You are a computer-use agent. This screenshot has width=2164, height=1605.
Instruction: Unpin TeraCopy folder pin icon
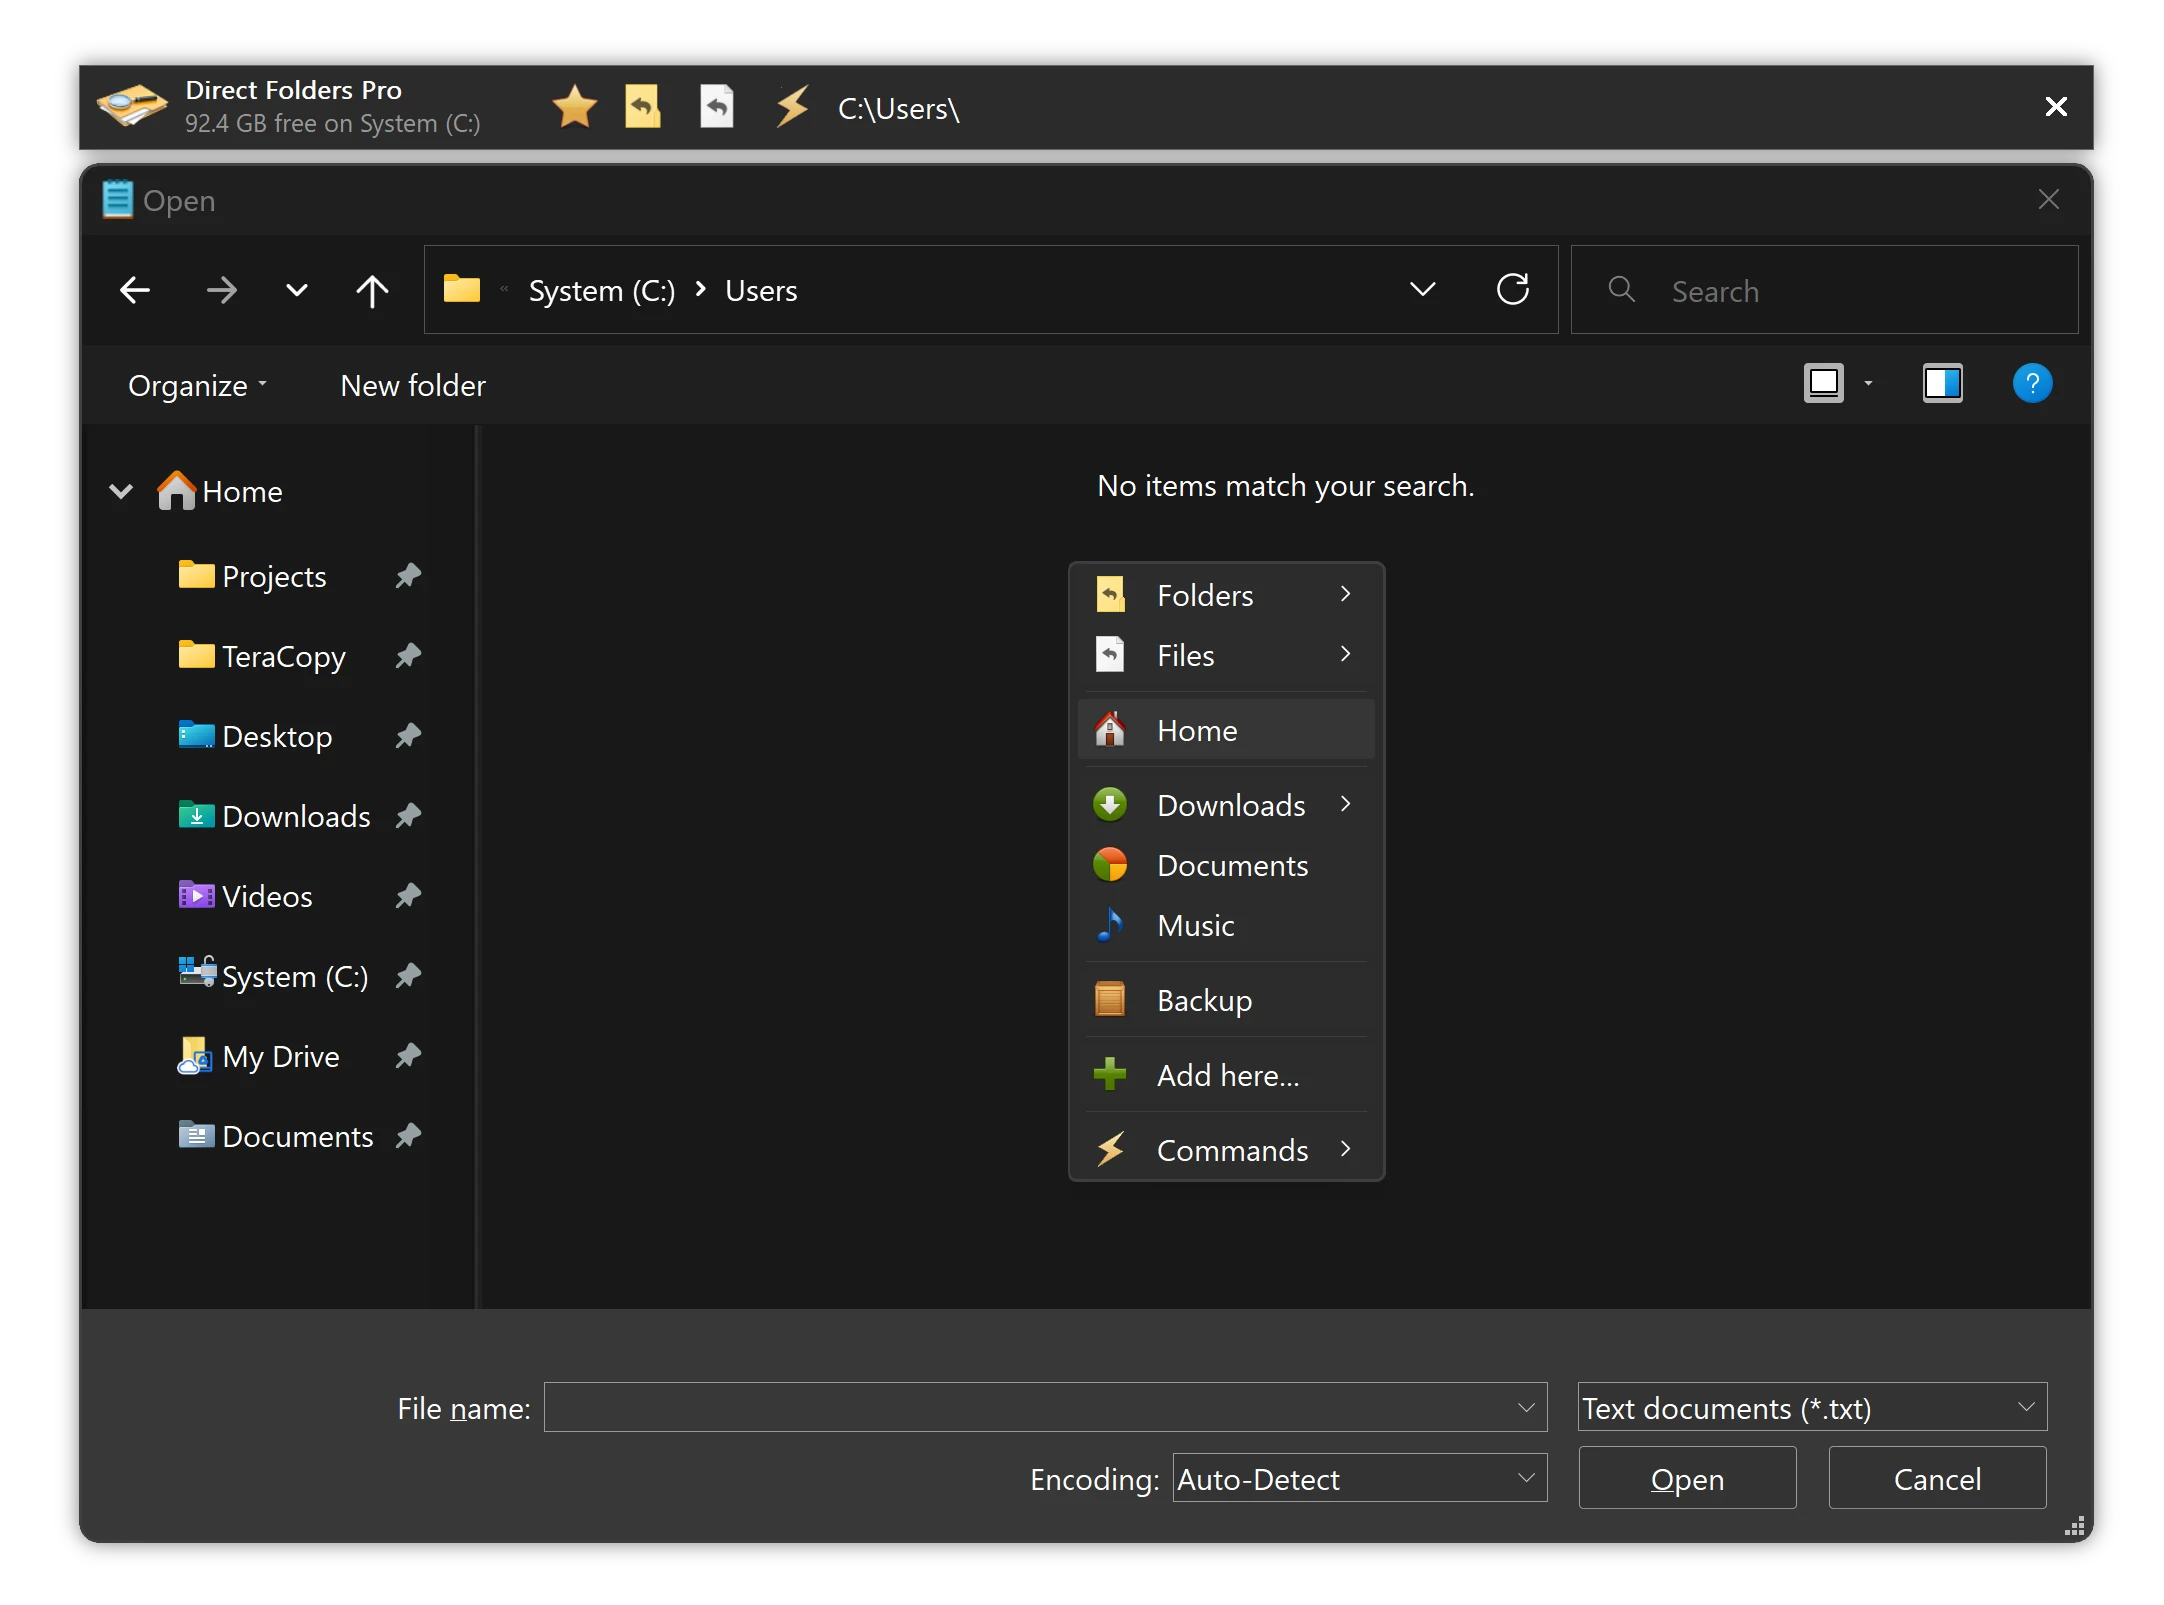click(x=407, y=656)
